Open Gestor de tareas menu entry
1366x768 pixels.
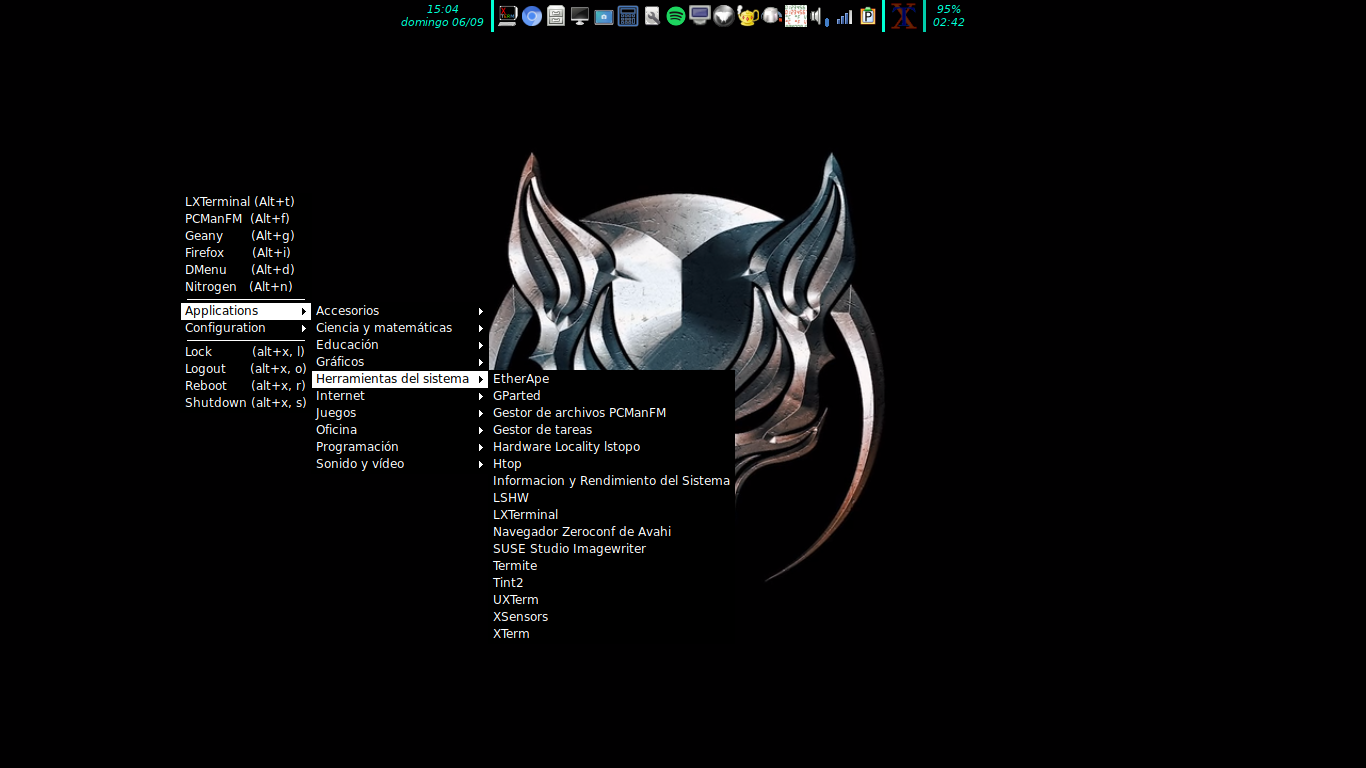[542, 430]
